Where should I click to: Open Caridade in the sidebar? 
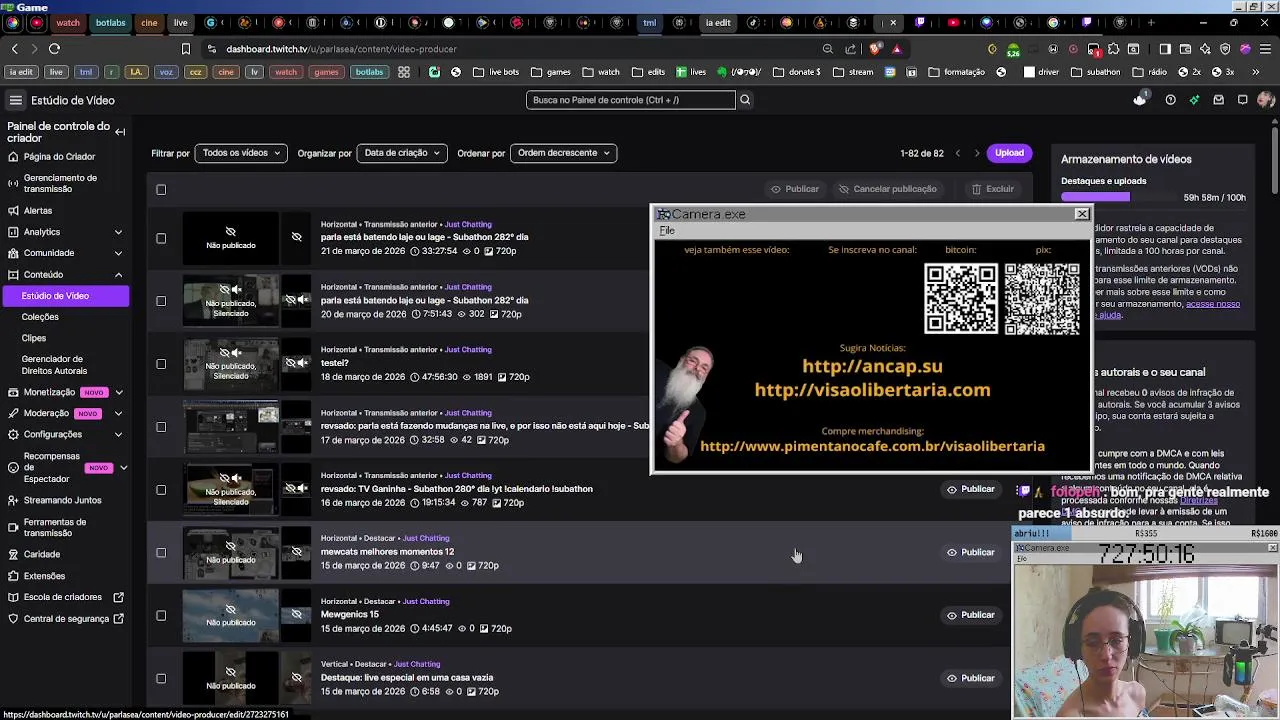point(42,554)
